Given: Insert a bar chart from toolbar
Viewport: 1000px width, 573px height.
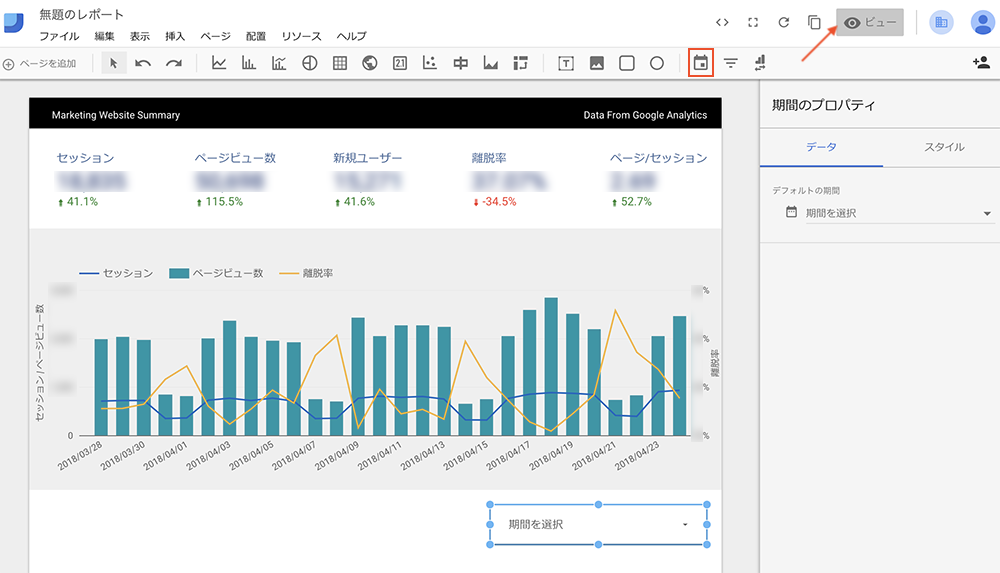Looking at the screenshot, I should 249,63.
